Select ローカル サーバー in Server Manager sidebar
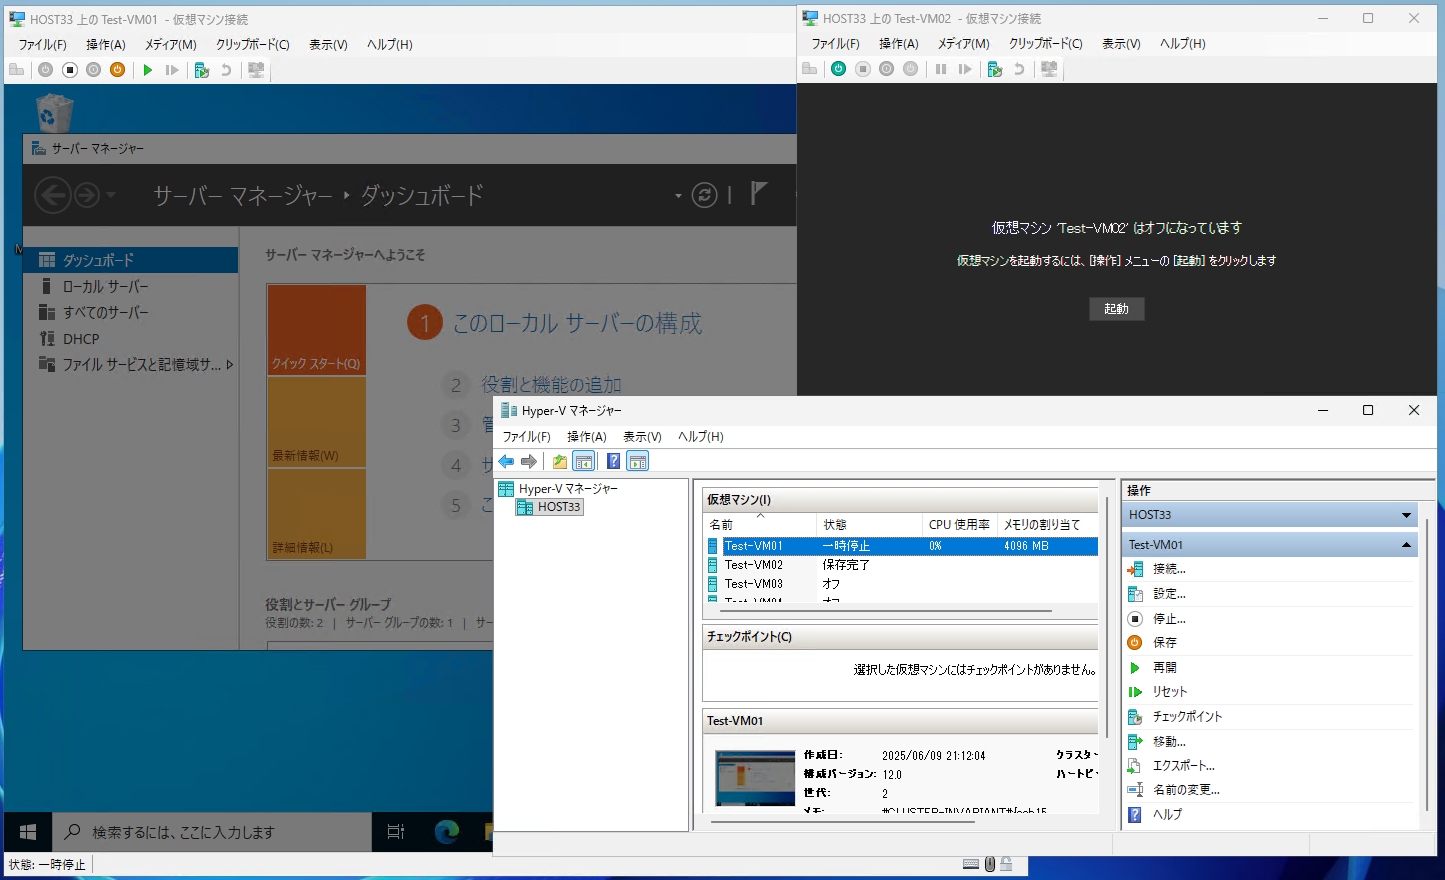 click(x=130, y=286)
